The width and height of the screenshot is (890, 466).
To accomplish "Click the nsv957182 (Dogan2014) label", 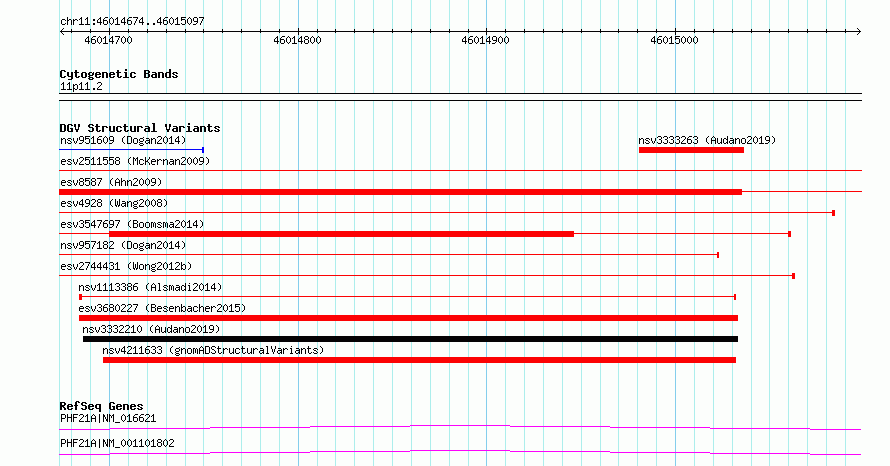I will pos(123,245).
